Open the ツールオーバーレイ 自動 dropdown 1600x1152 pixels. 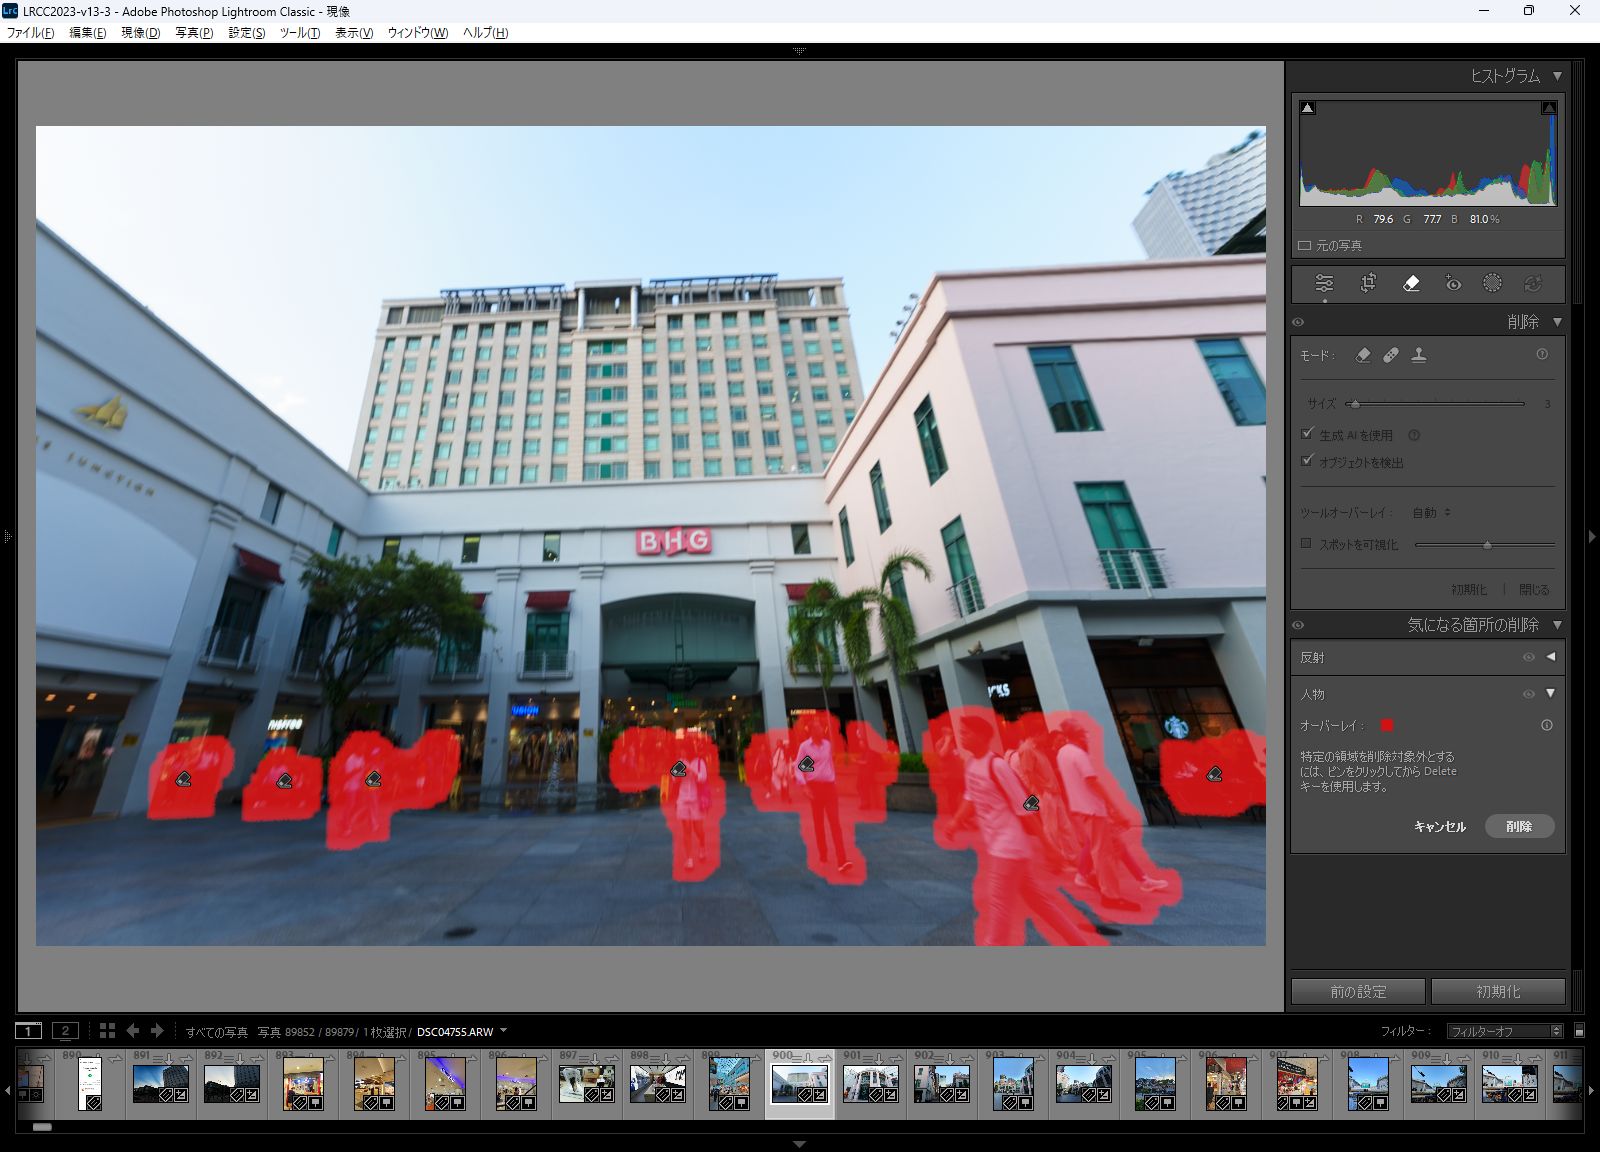coord(1432,513)
